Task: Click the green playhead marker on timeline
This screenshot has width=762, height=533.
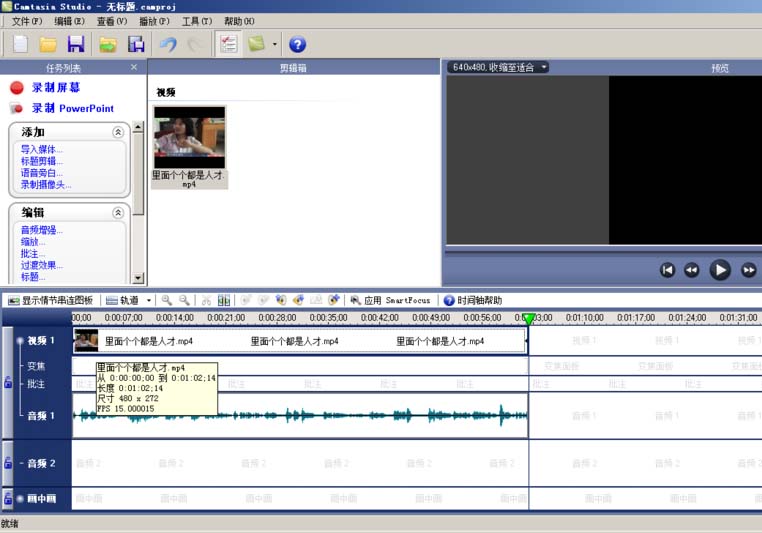Action: tap(529, 319)
